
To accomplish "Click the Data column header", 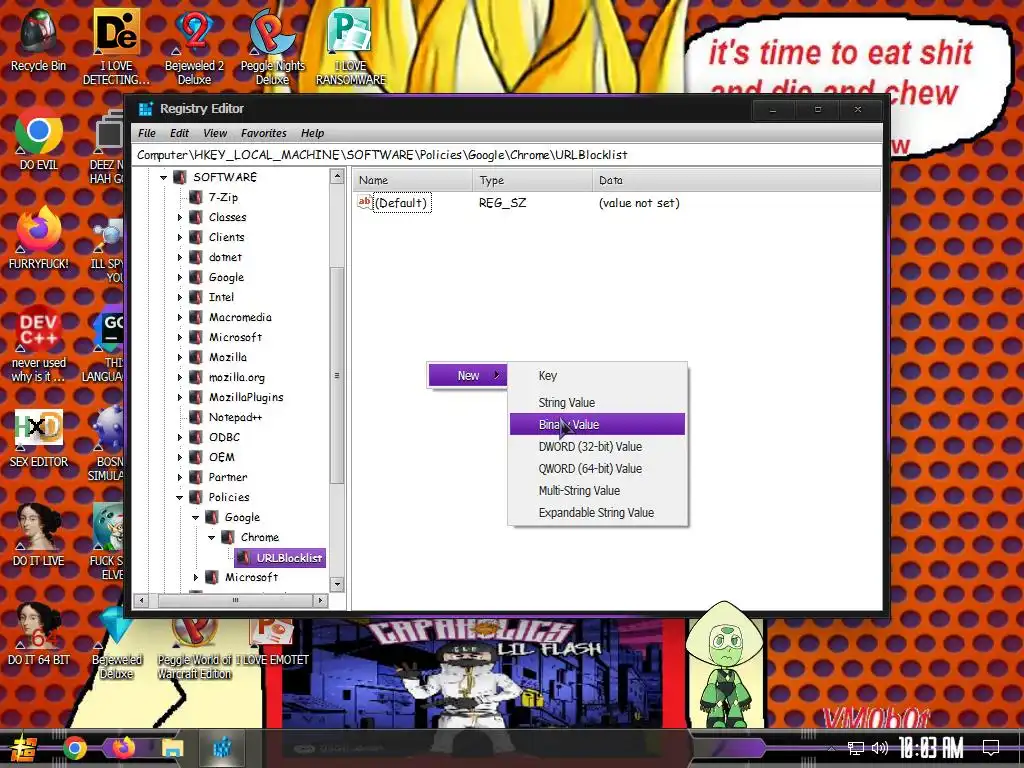I will (737, 180).
